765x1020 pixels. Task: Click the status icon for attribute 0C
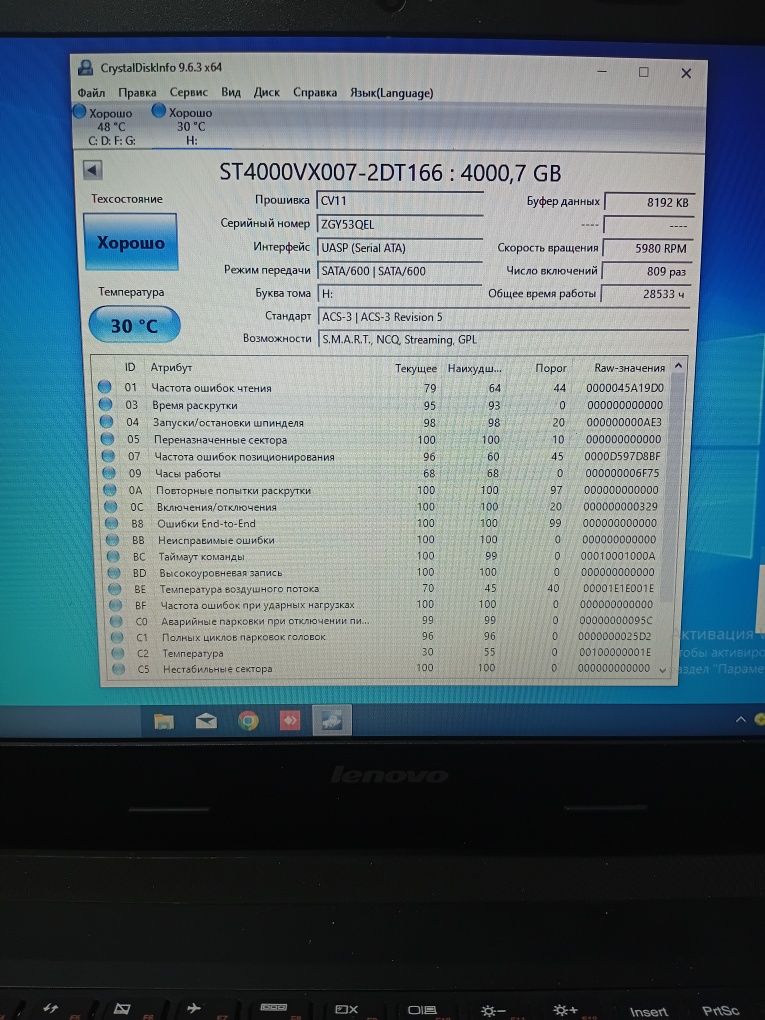111,507
